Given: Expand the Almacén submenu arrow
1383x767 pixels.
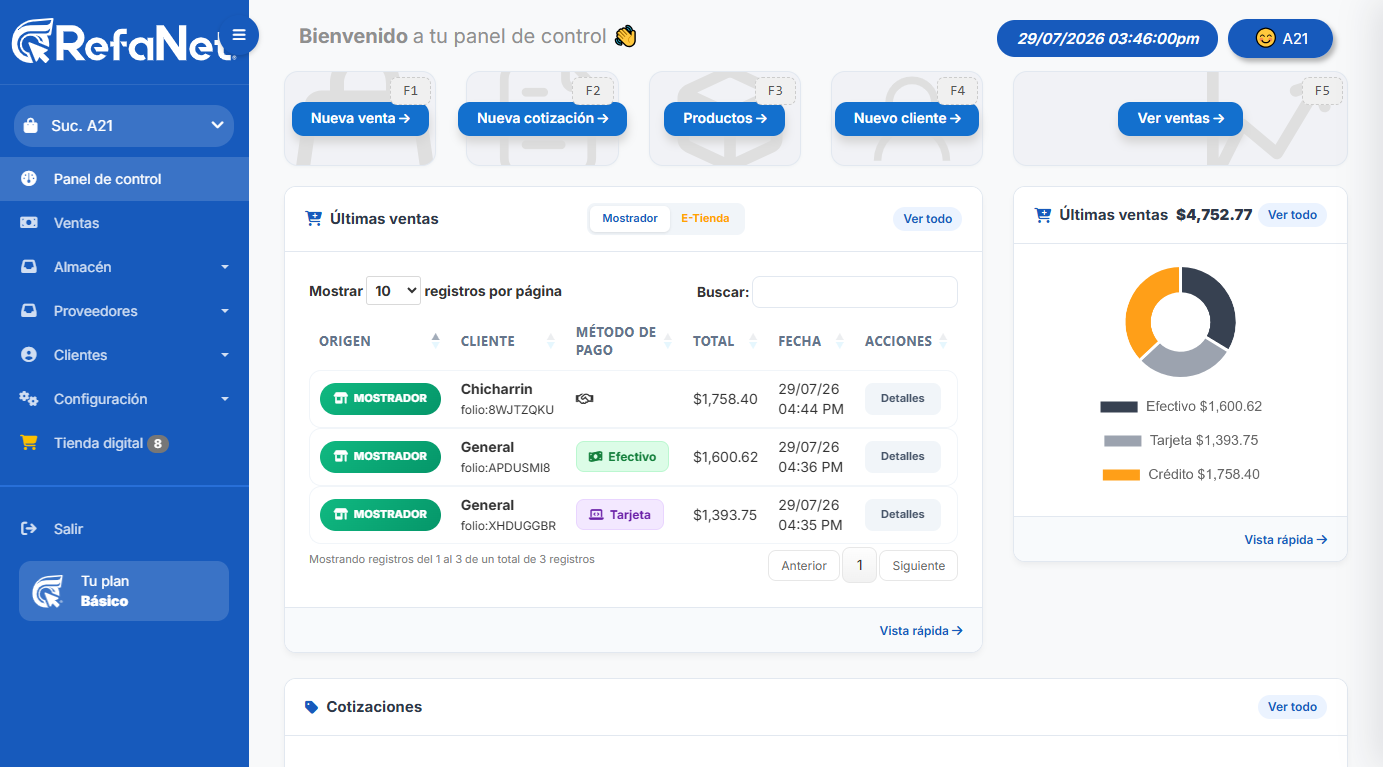Looking at the screenshot, I should tap(225, 267).
